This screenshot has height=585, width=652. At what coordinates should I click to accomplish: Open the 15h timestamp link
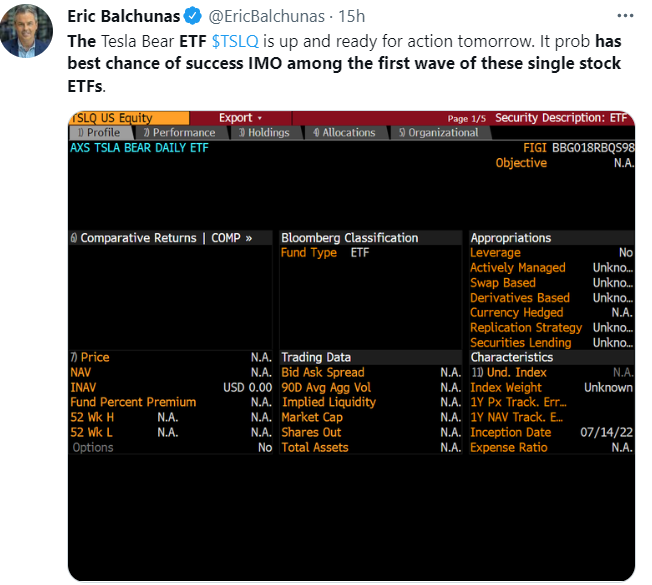pos(352,17)
